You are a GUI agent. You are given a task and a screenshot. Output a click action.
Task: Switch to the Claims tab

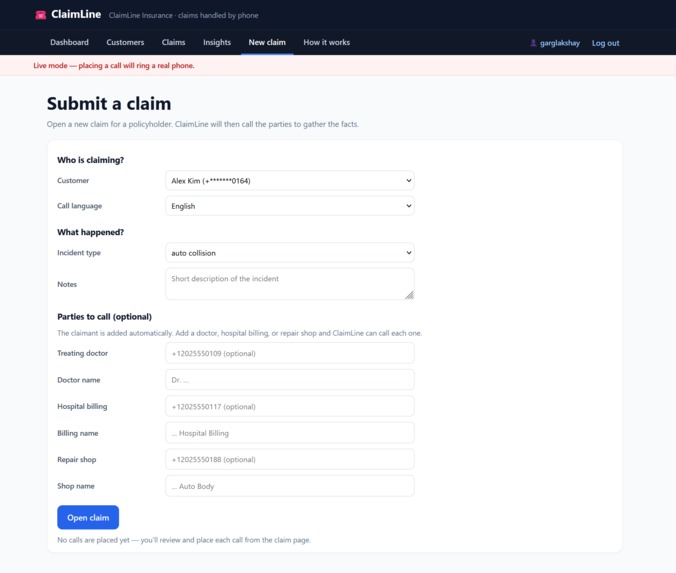(173, 42)
